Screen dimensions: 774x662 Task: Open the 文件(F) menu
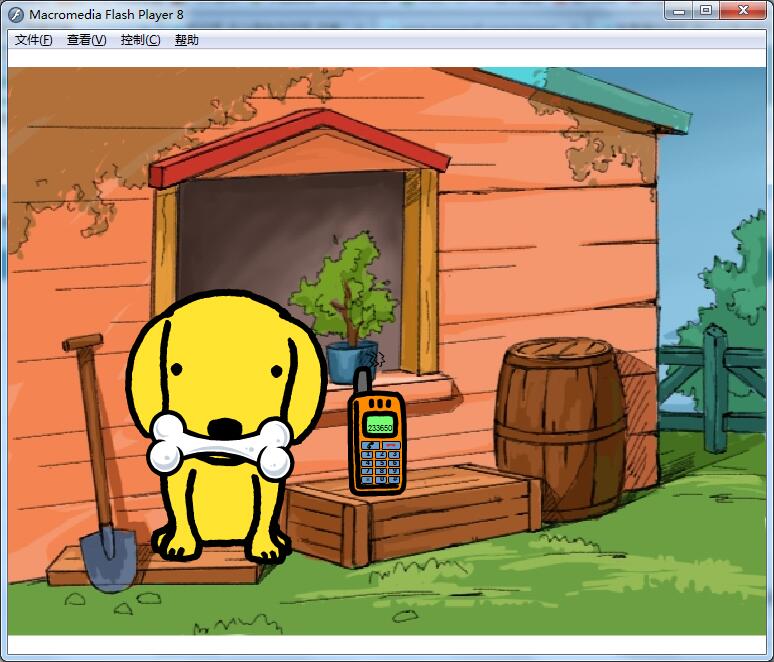click(33, 40)
